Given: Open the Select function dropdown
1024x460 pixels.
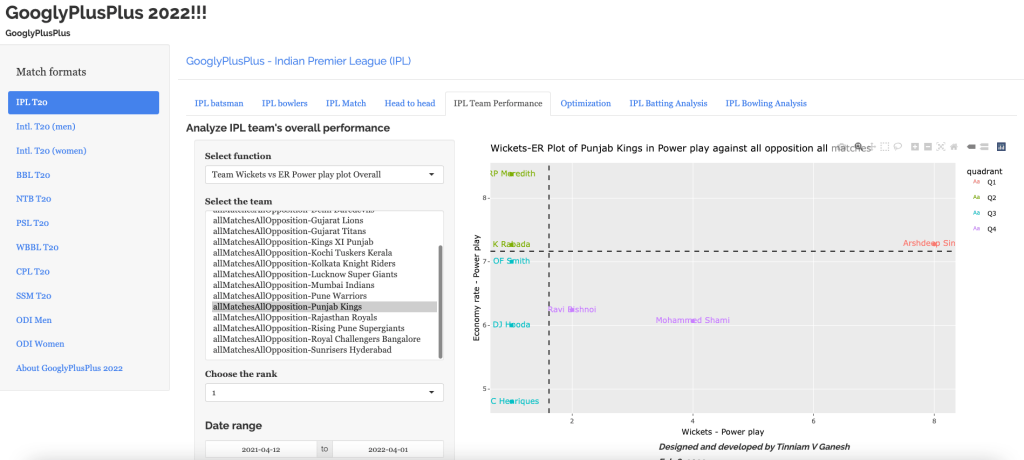Looking at the screenshot, I should [x=324, y=175].
